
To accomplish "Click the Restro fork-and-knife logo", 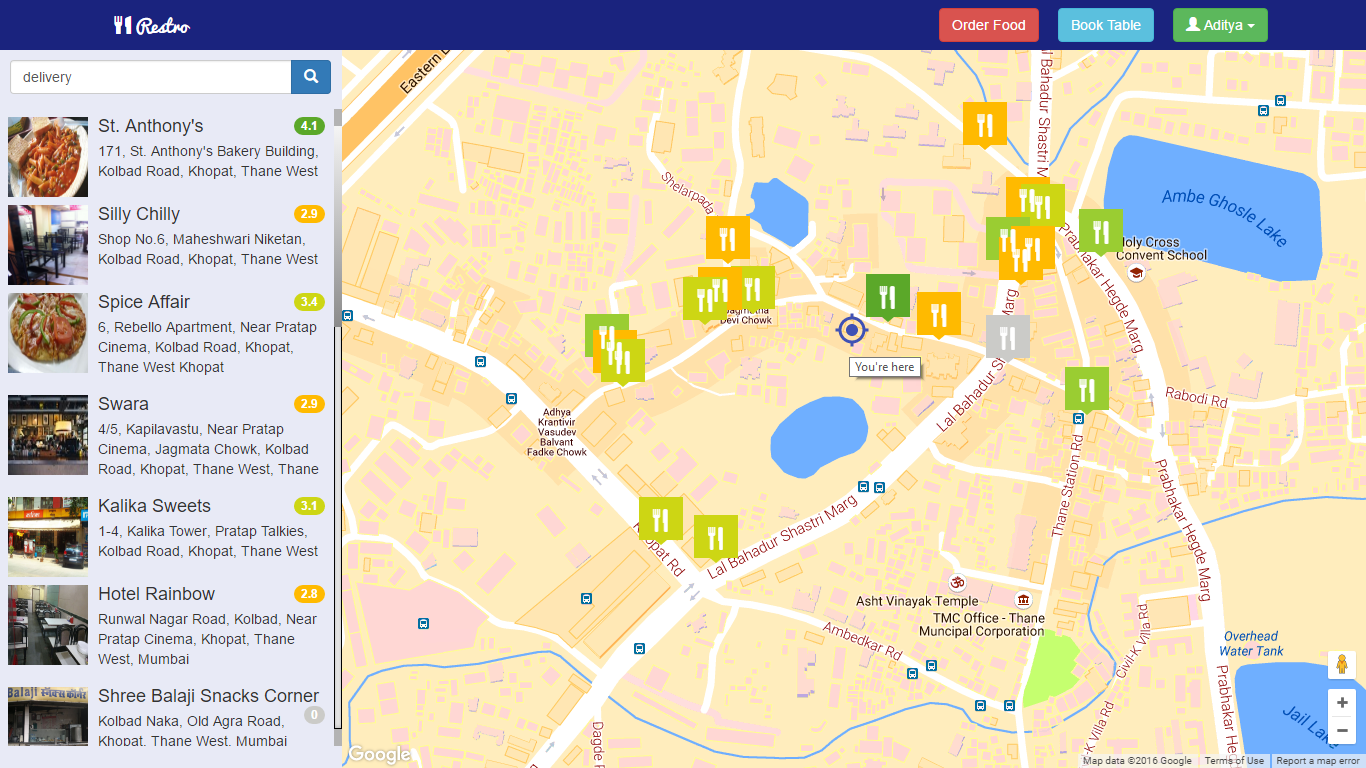I will [x=152, y=25].
